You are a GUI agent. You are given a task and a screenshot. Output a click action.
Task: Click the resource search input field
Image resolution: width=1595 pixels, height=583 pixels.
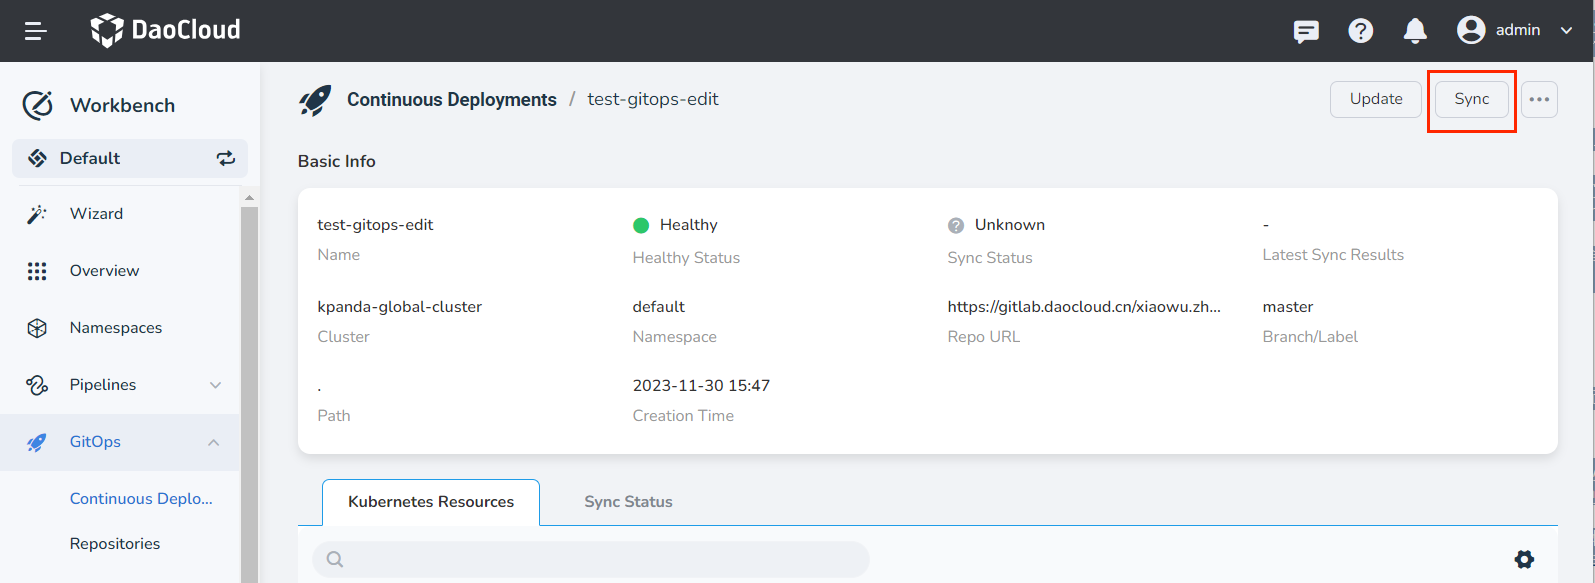point(600,559)
